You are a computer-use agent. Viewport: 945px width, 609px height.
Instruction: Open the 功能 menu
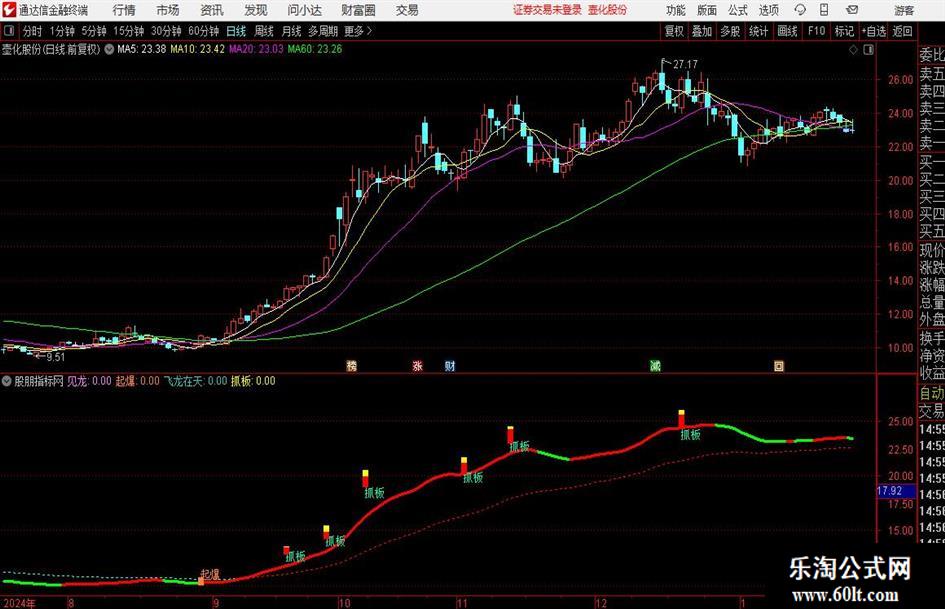676,10
